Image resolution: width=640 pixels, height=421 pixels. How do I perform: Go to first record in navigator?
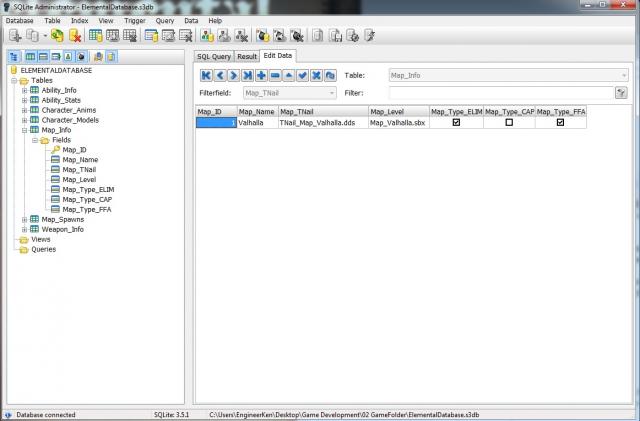click(206, 75)
